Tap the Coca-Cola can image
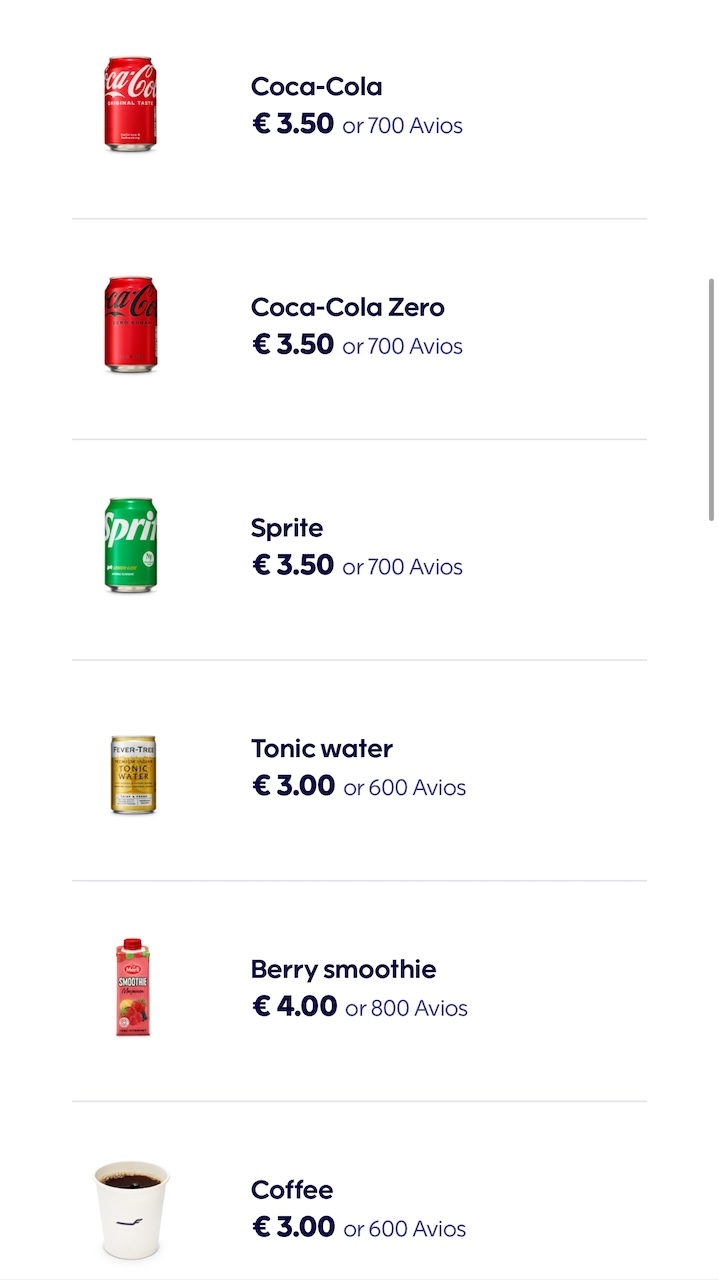The image size is (719, 1280). click(130, 104)
